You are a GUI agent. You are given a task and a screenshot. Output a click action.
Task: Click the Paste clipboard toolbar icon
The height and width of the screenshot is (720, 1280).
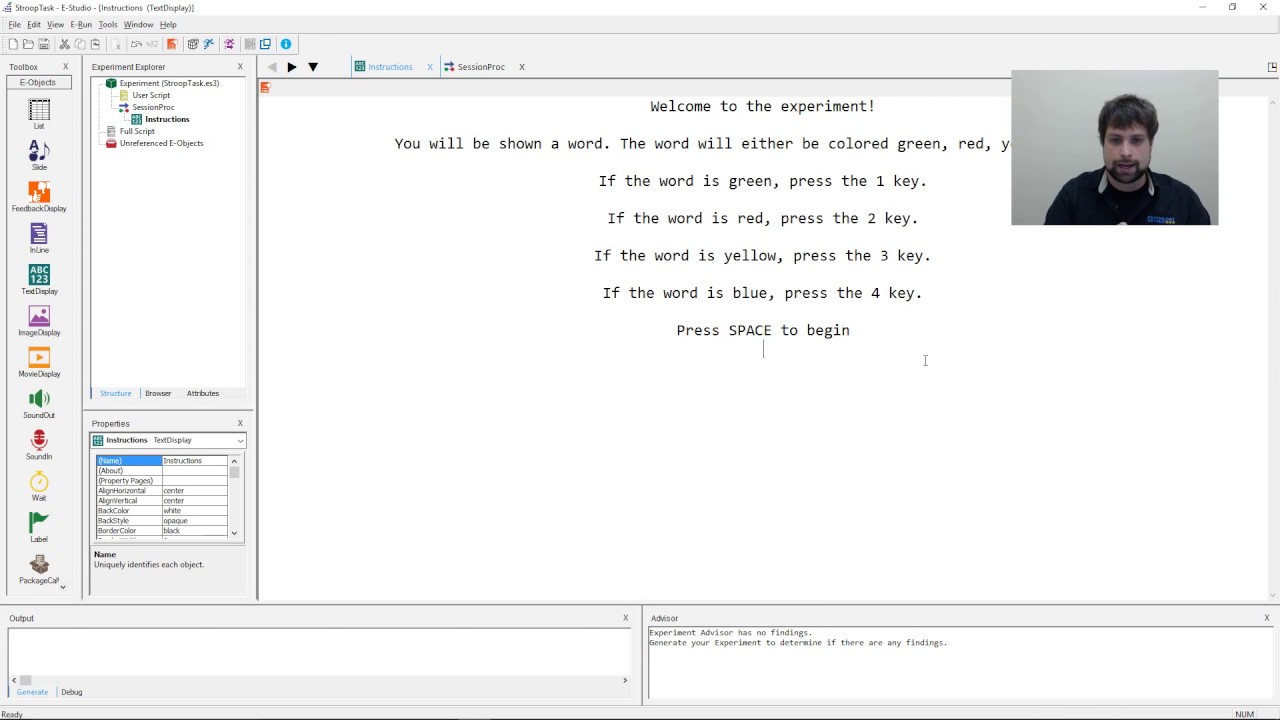click(x=95, y=44)
